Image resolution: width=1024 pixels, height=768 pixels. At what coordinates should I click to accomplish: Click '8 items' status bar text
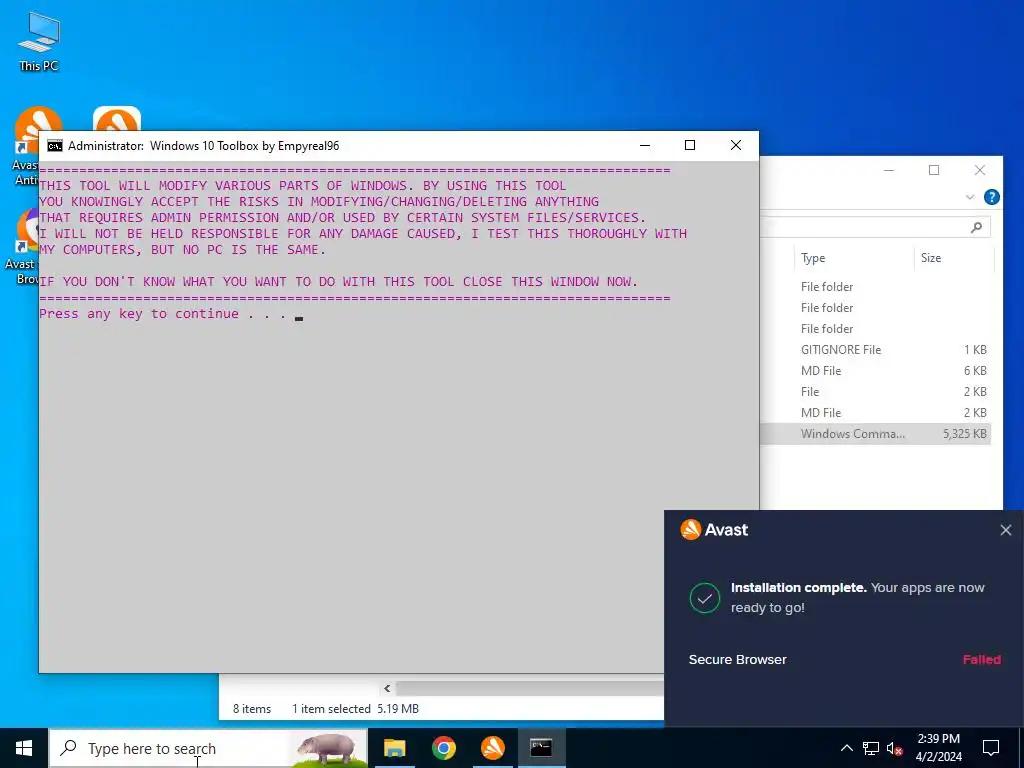(252, 709)
